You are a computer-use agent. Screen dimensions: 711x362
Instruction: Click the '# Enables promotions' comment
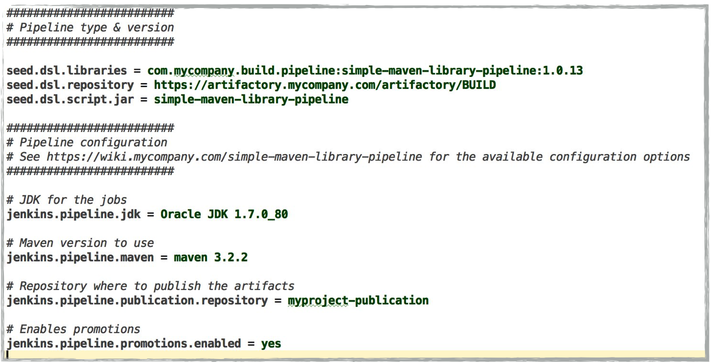pos(73,329)
